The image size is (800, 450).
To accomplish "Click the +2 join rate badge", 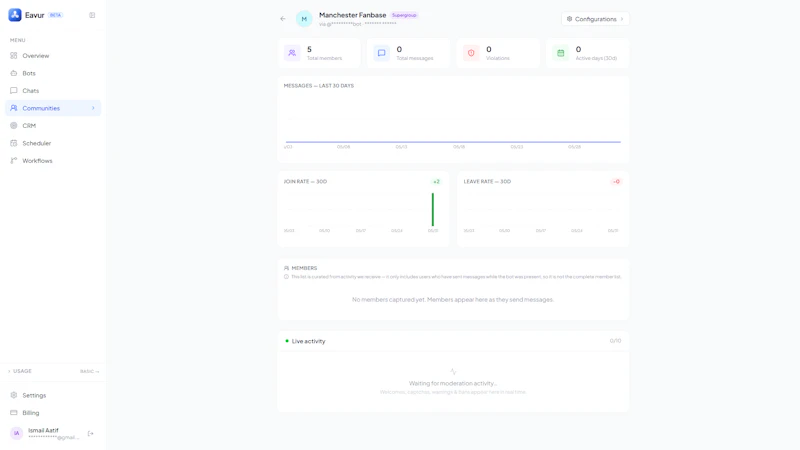I will pyautogui.click(x=436, y=182).
